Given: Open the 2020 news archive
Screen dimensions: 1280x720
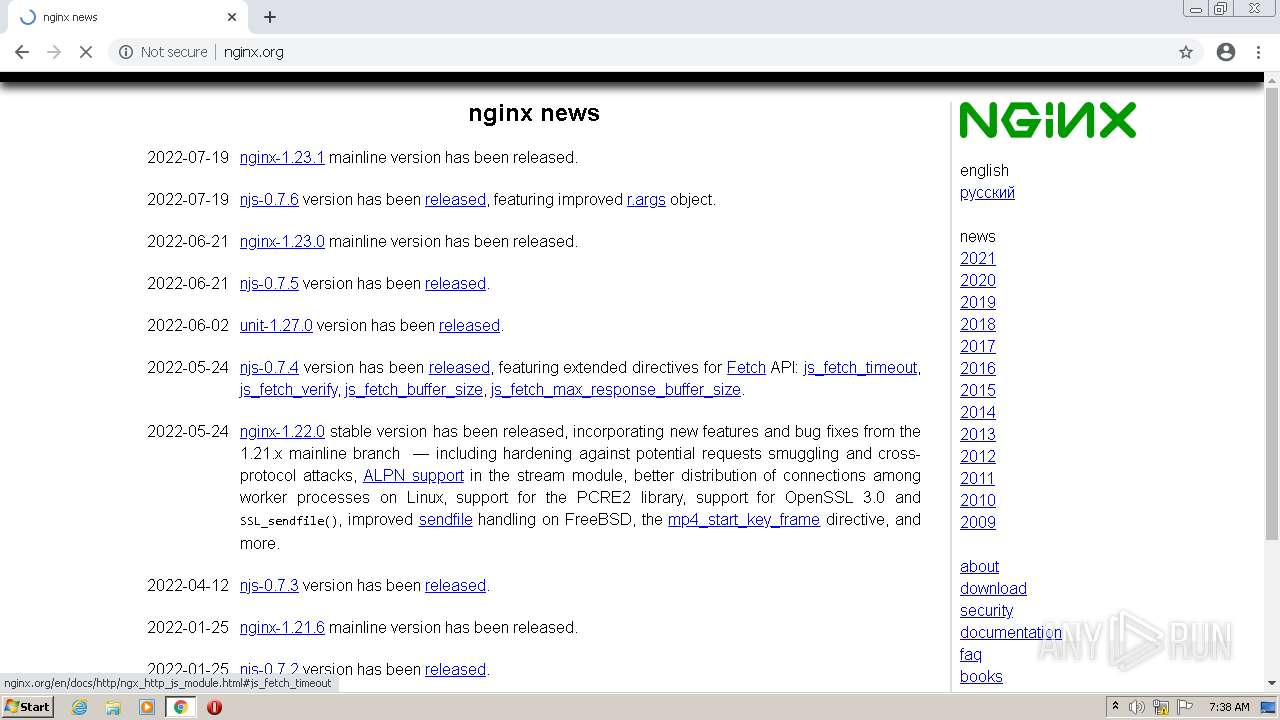Looking at the screenshot, I should 978,280.
